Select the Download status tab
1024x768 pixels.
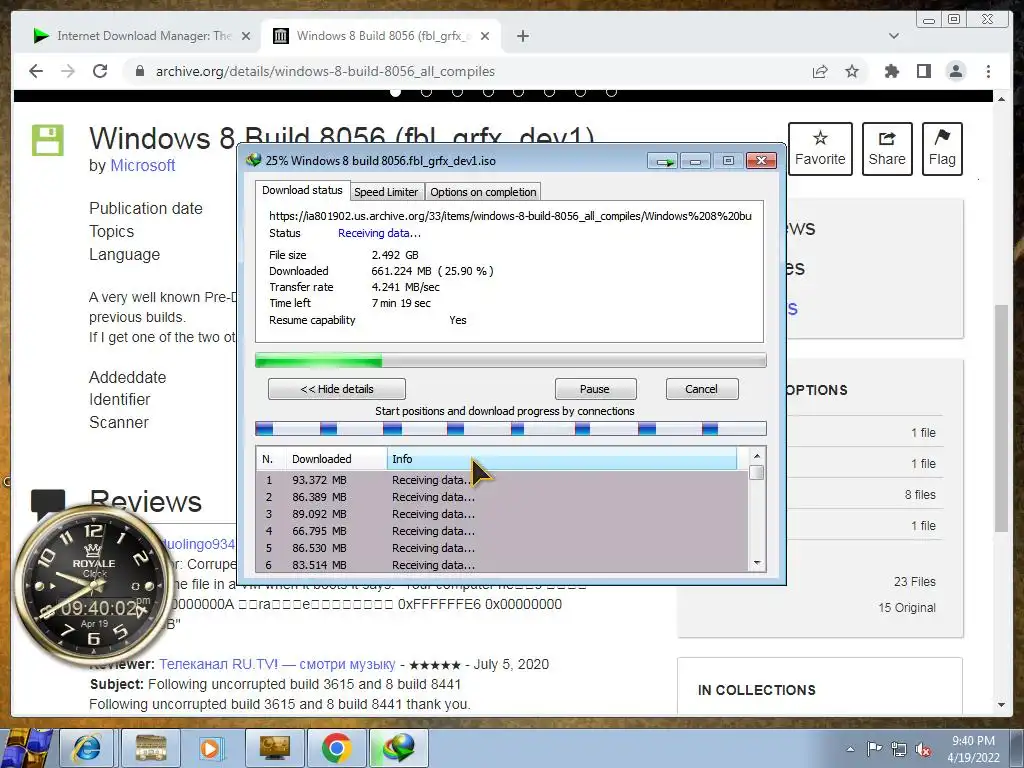(302, 190)
